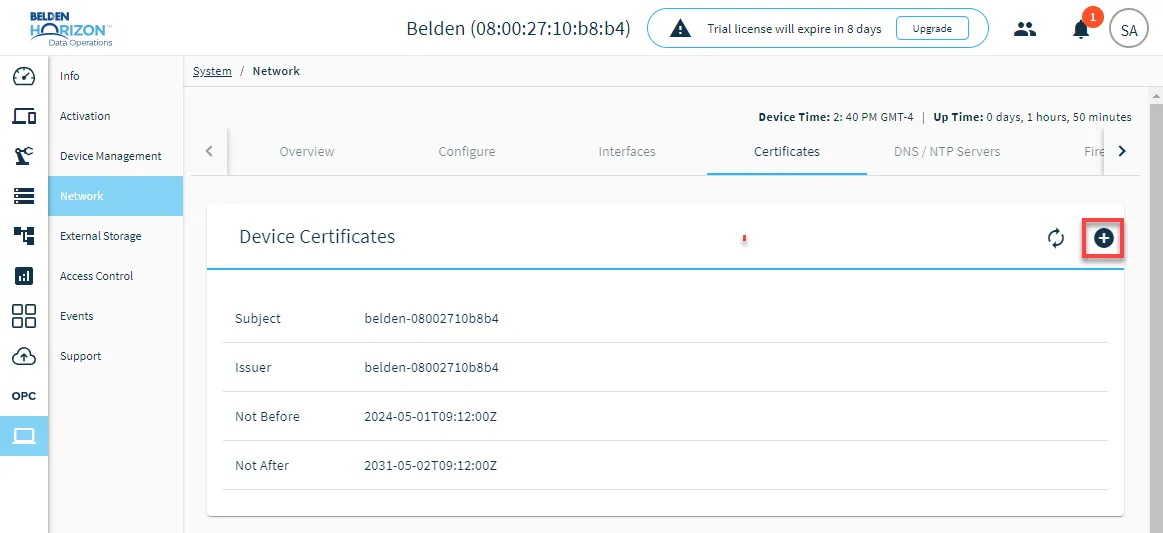The image size is (1163, 533).
Task: Open Info in the system menu
Action: [116, 76]
